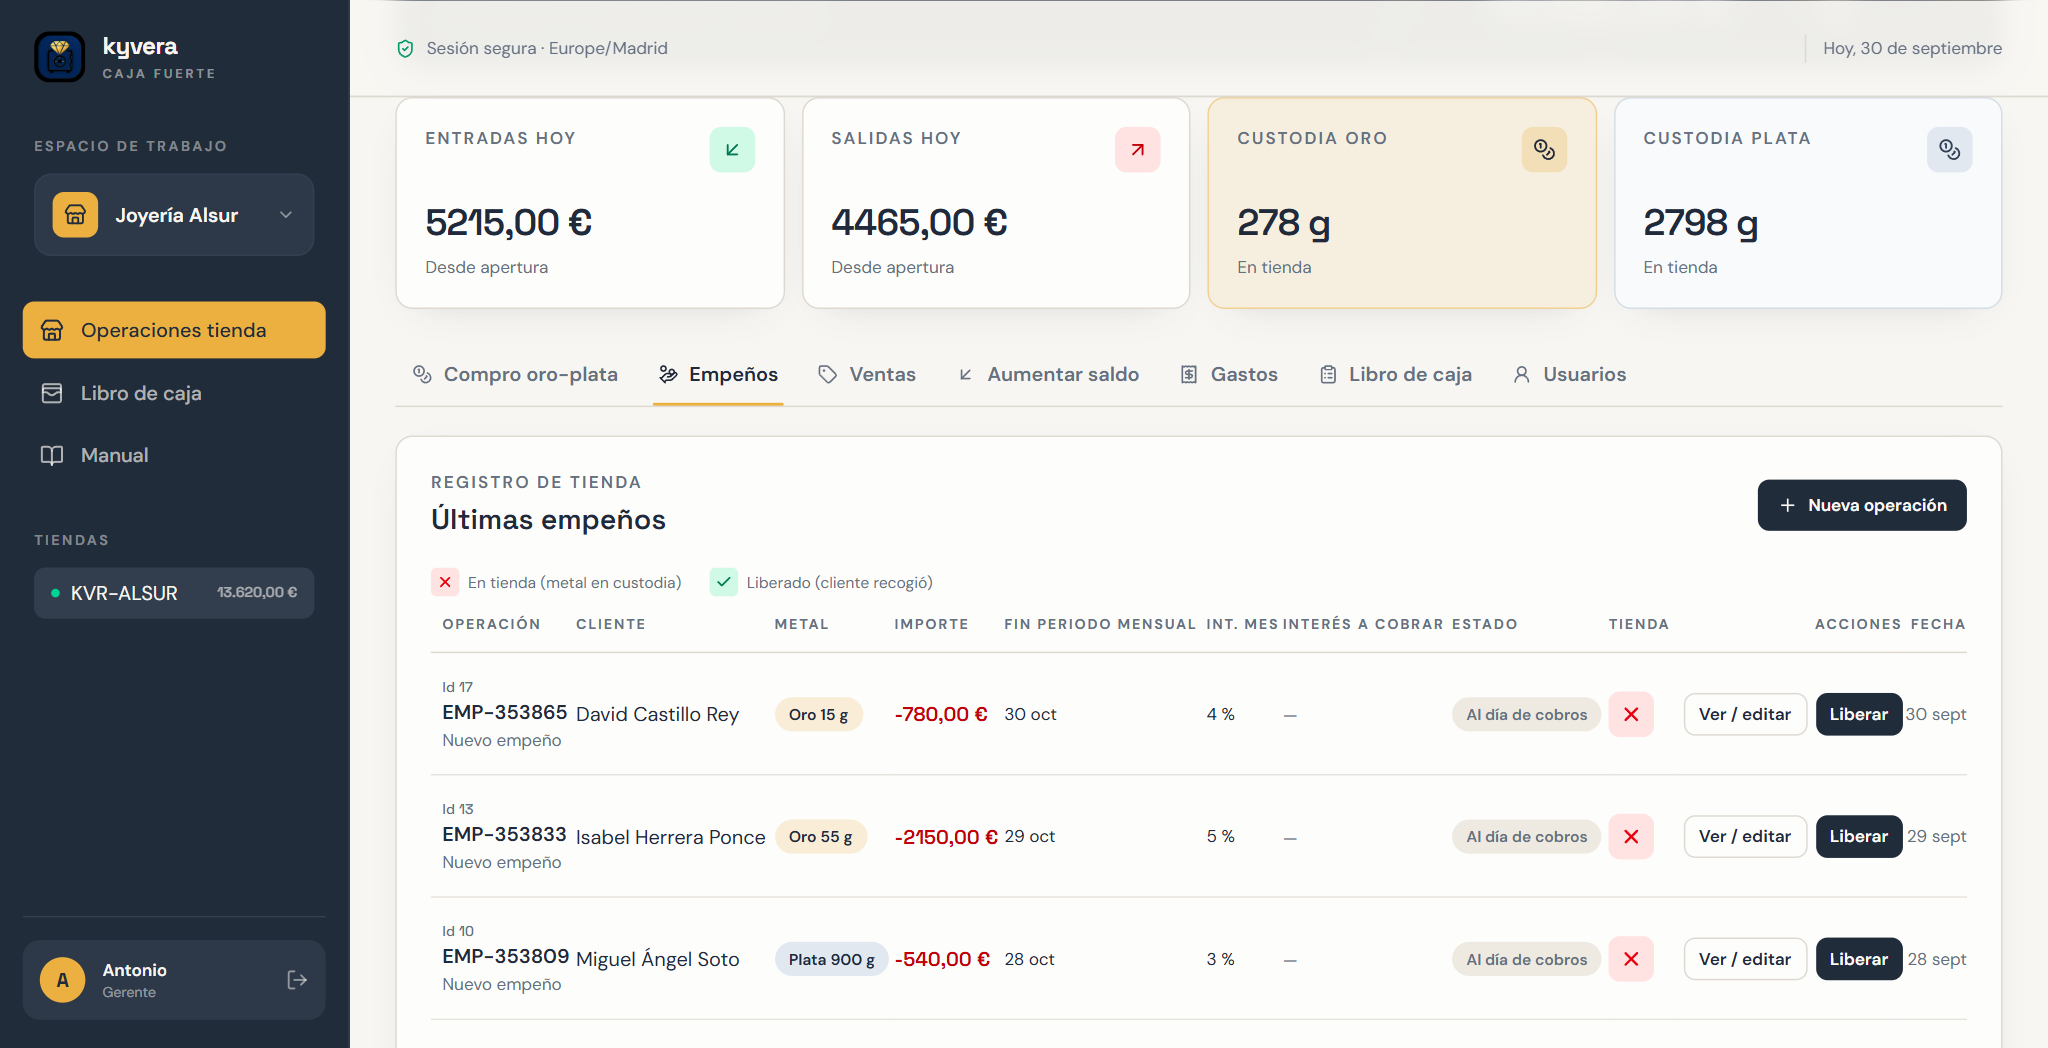The image size is (2048, 1048).
Task: Open Operaciones tienda in the sidebar
Action: tap(174, 330)
